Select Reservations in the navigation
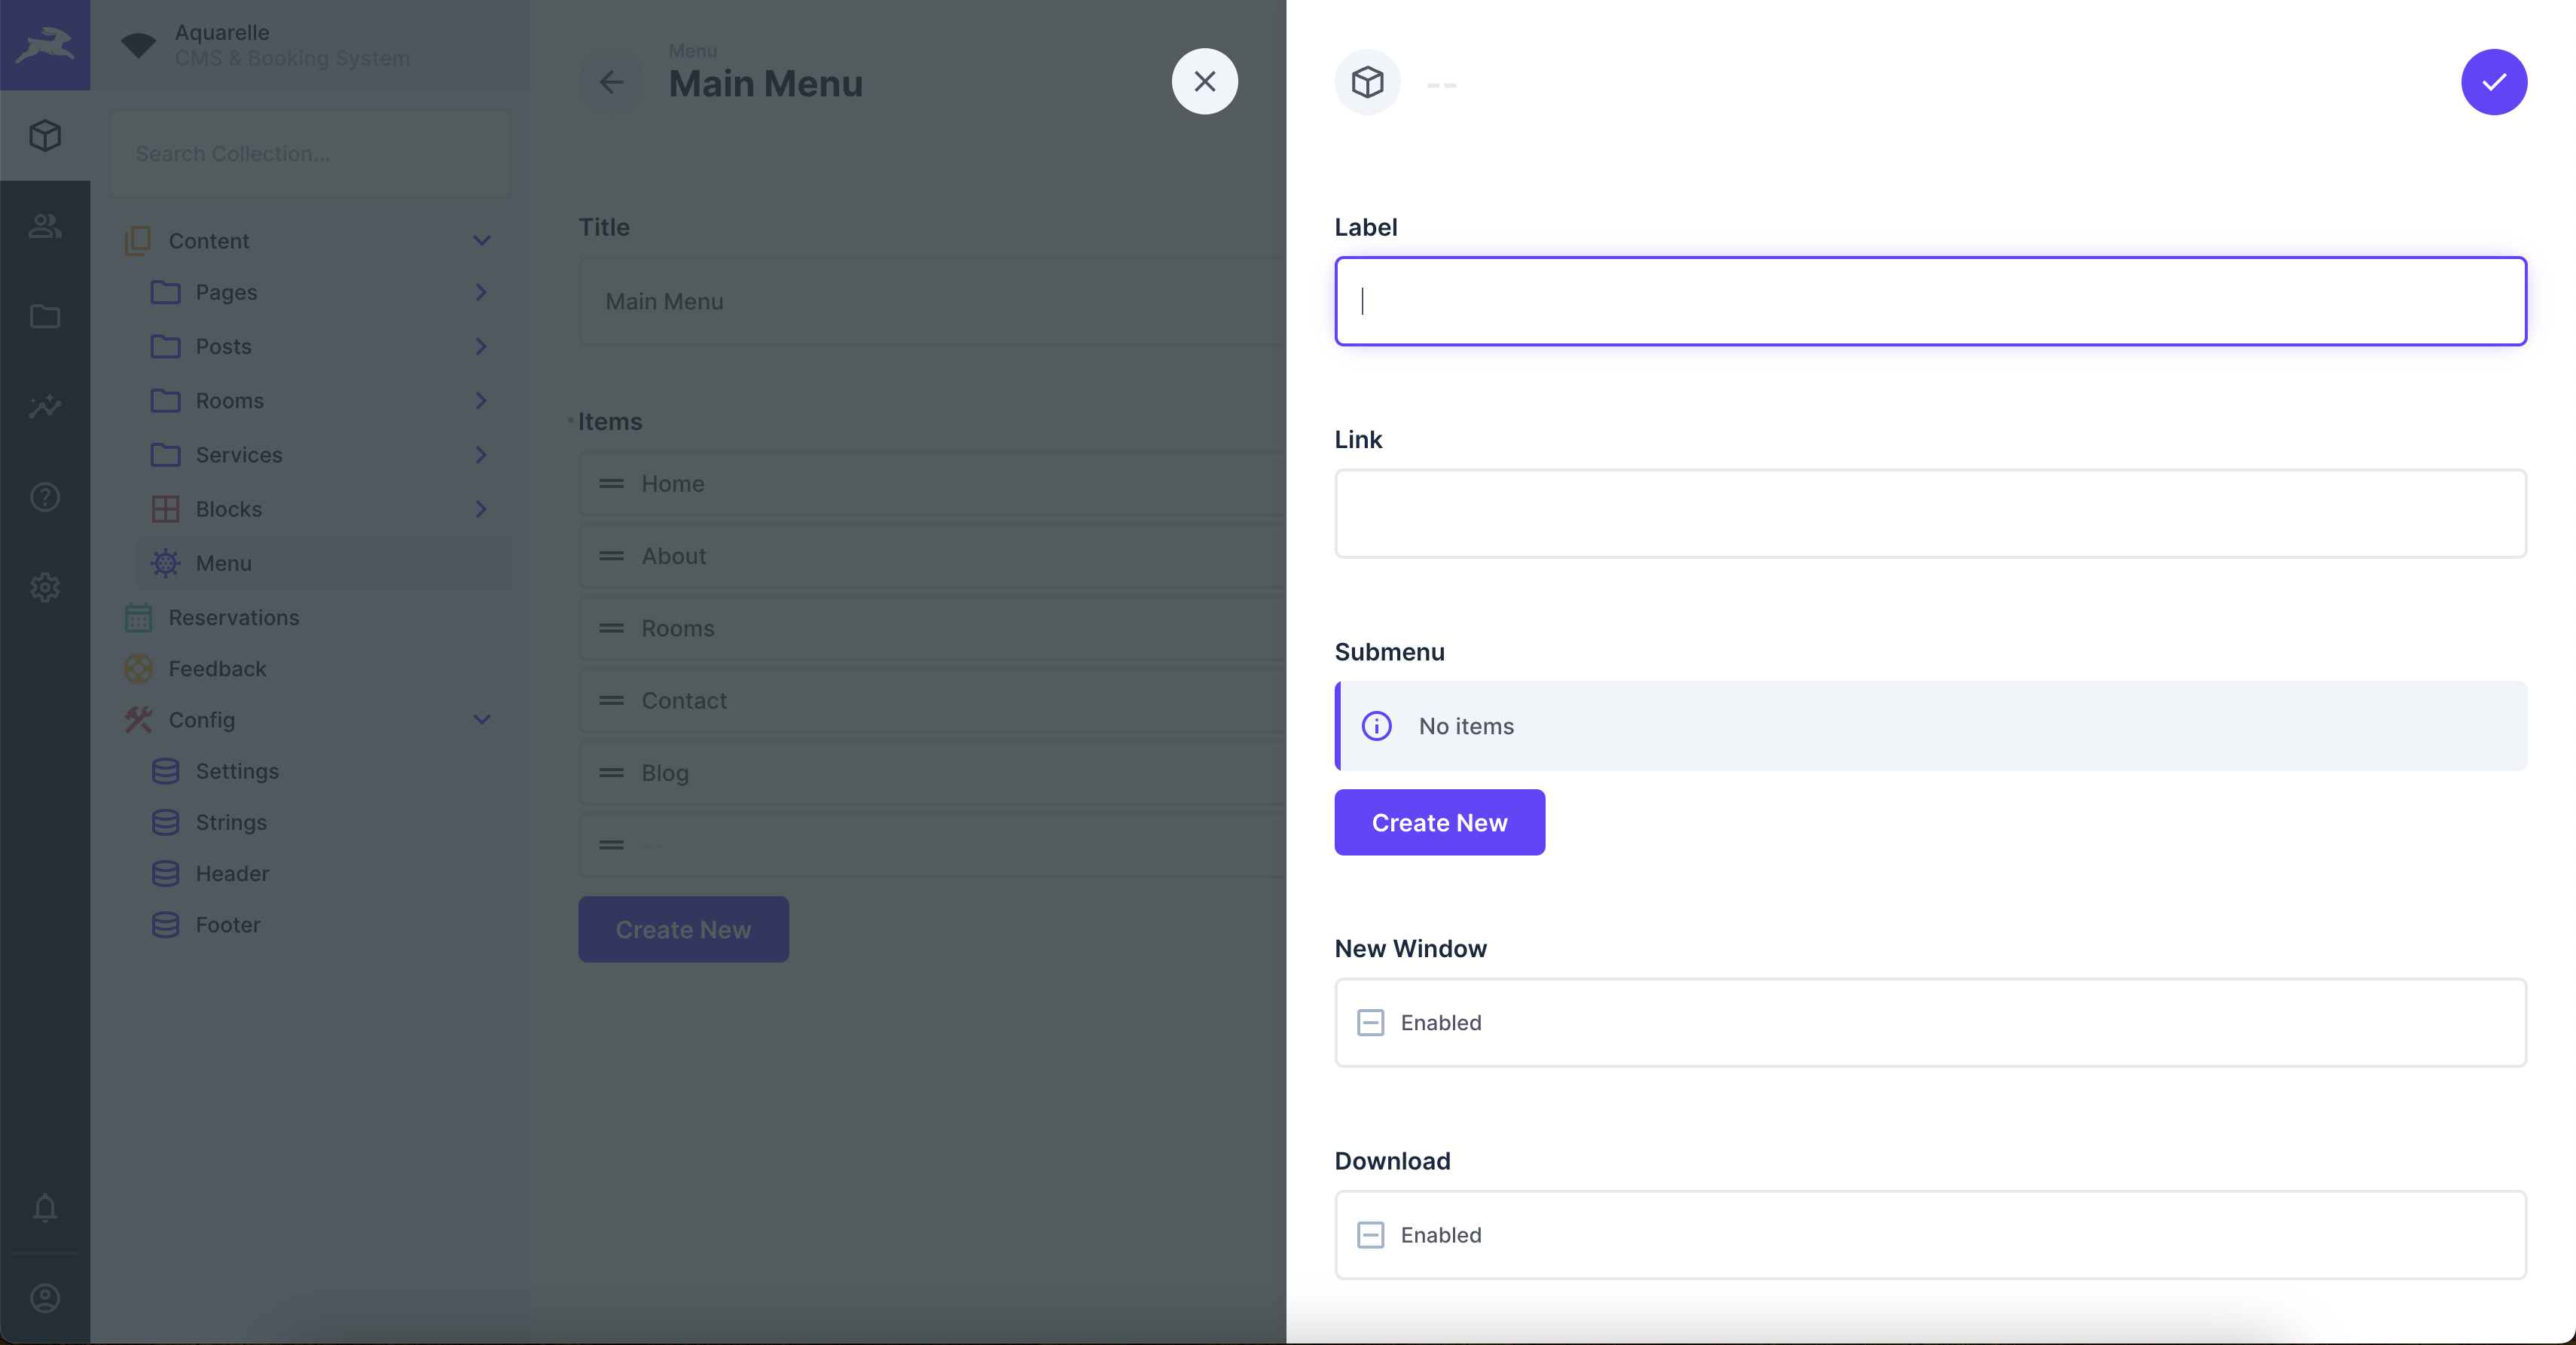Viewport: 2576px width, 1345px height. (x=233, y=618)
